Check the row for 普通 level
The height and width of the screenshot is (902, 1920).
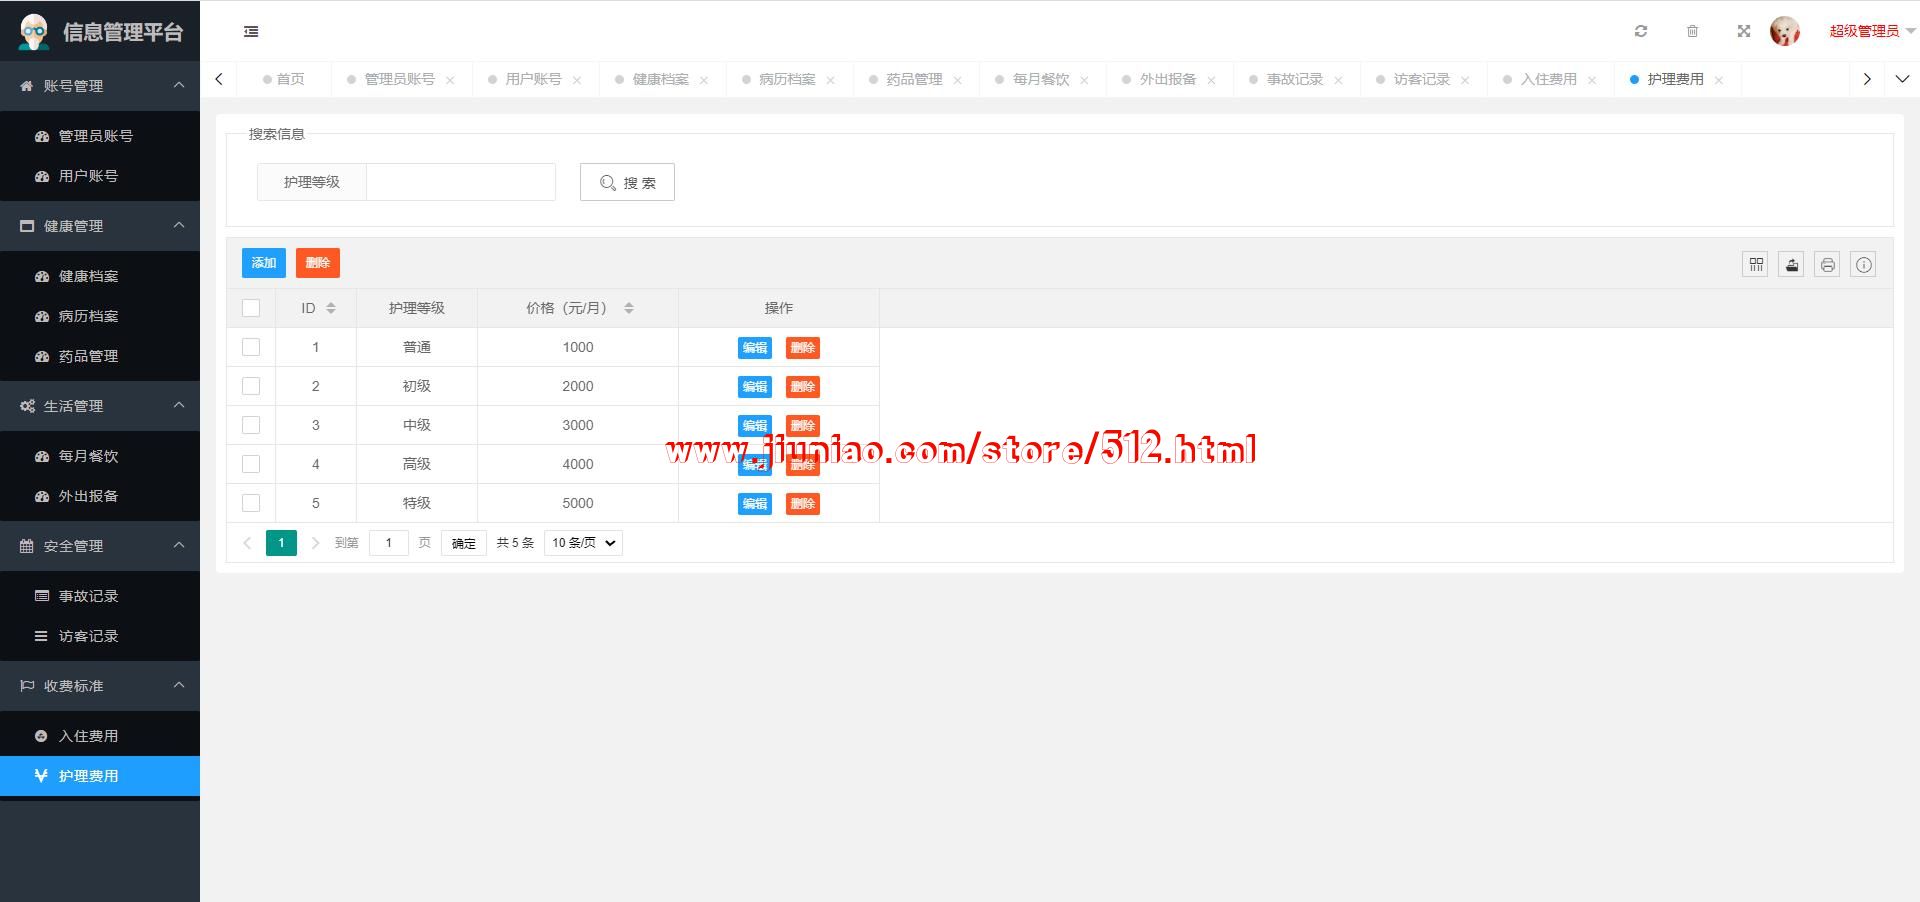point(251,347)
